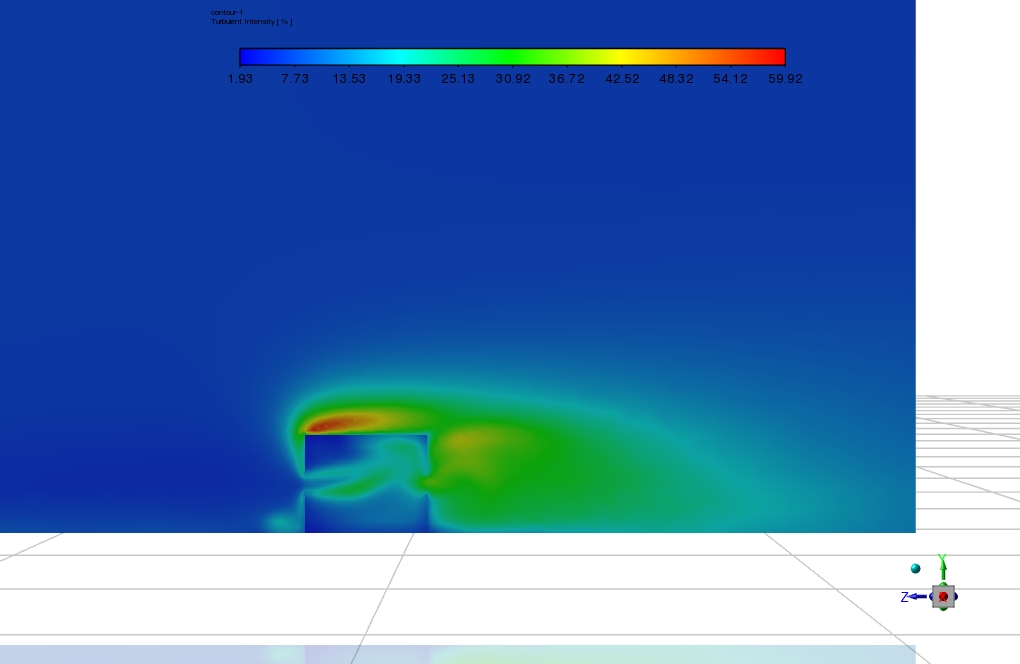Click the 13.53 legend tick label
The height and width of the screenshot is (664, 1020).
pos(349,79)
